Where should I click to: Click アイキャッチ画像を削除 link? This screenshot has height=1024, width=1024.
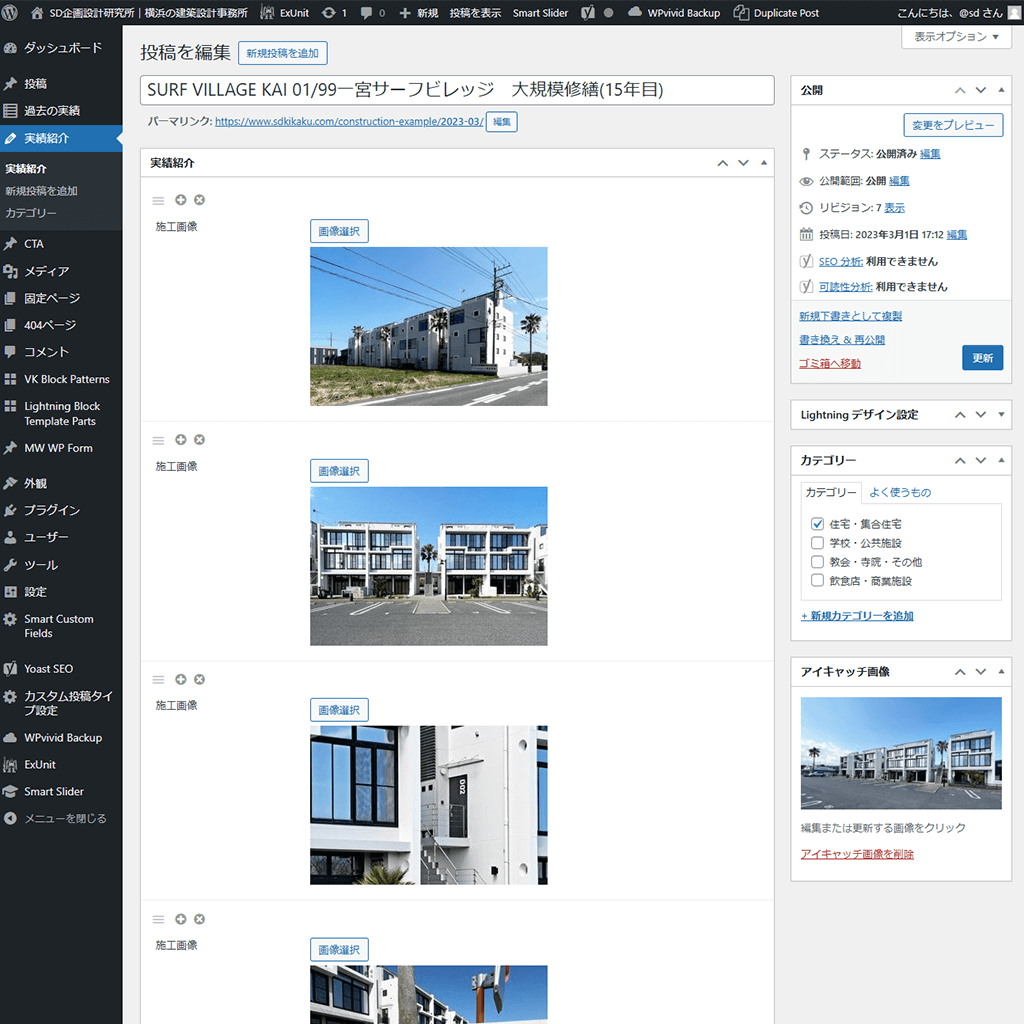857,854
